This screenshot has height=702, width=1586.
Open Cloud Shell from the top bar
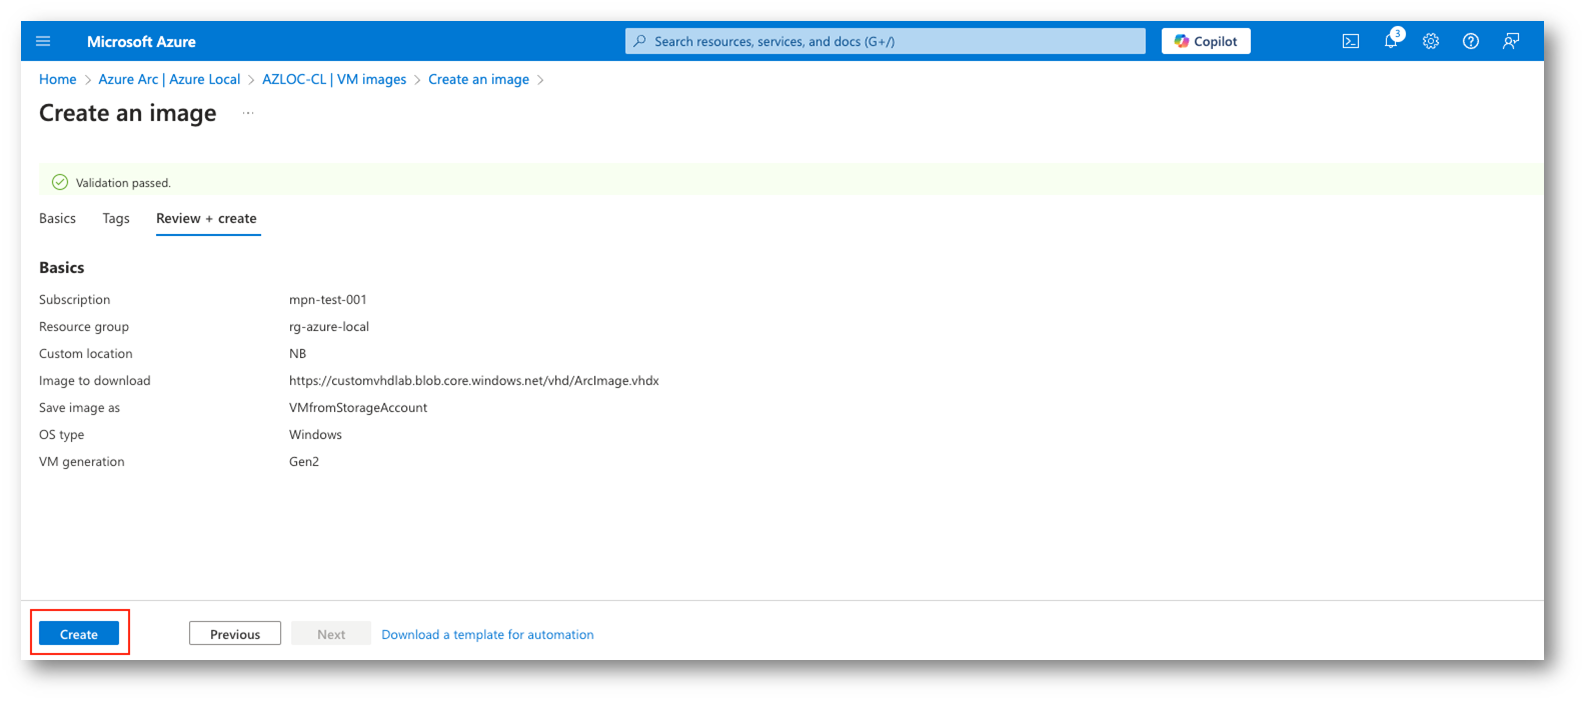click(1350, 41)
